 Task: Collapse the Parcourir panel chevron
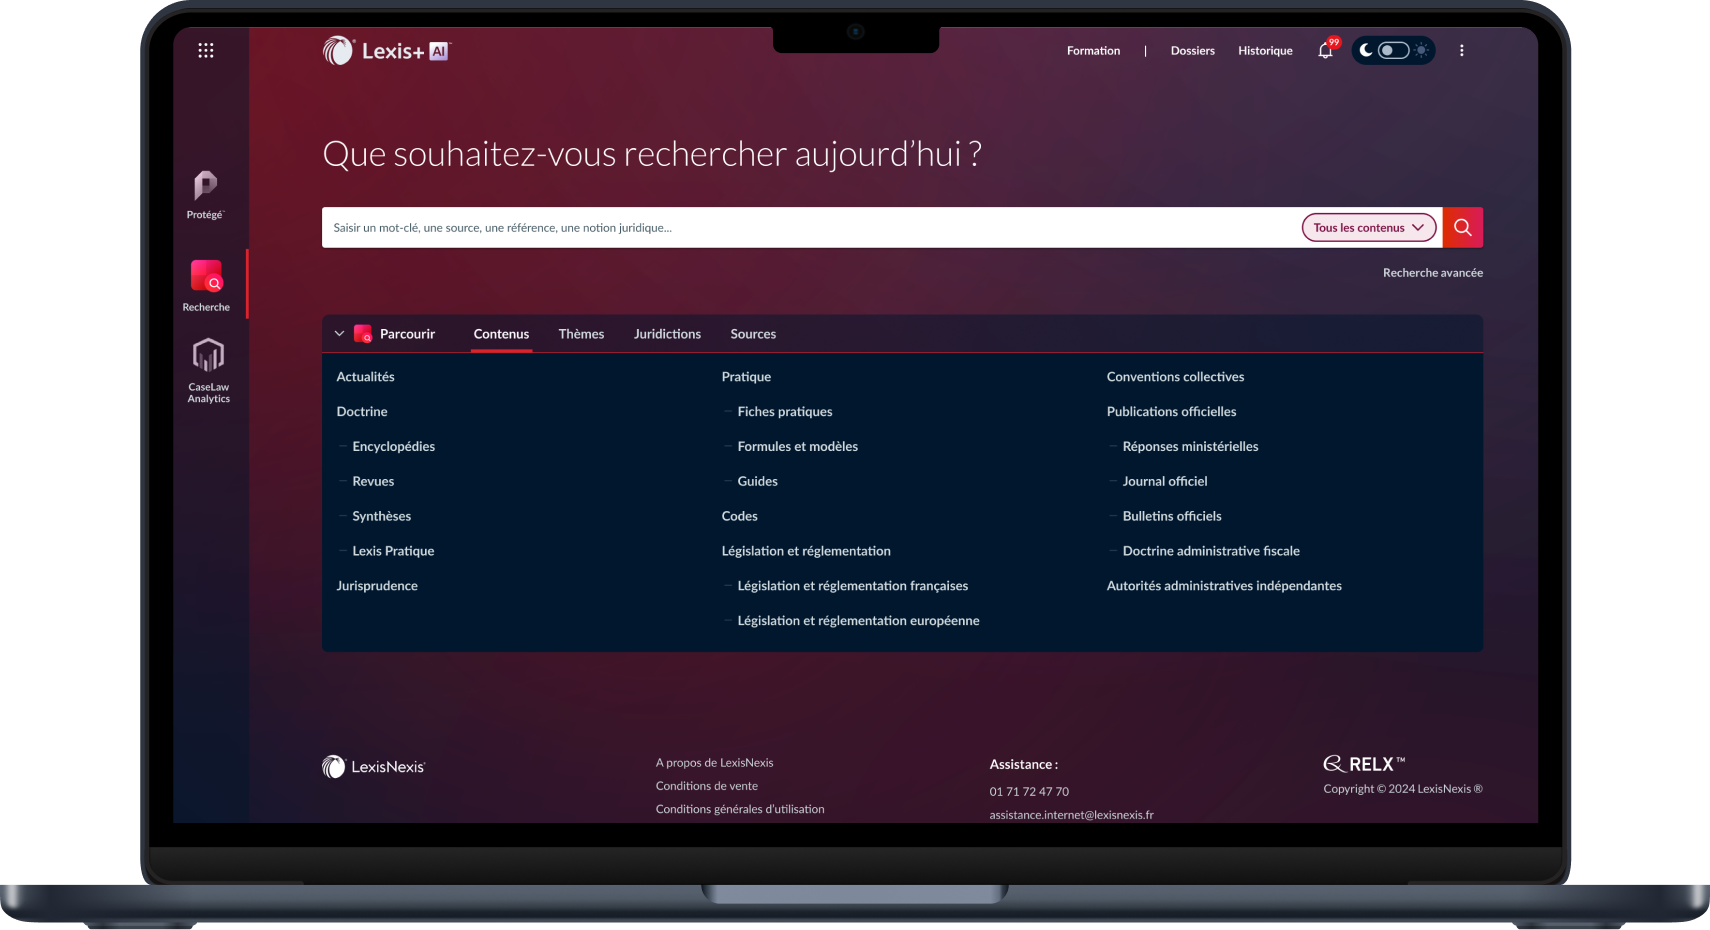339,334
